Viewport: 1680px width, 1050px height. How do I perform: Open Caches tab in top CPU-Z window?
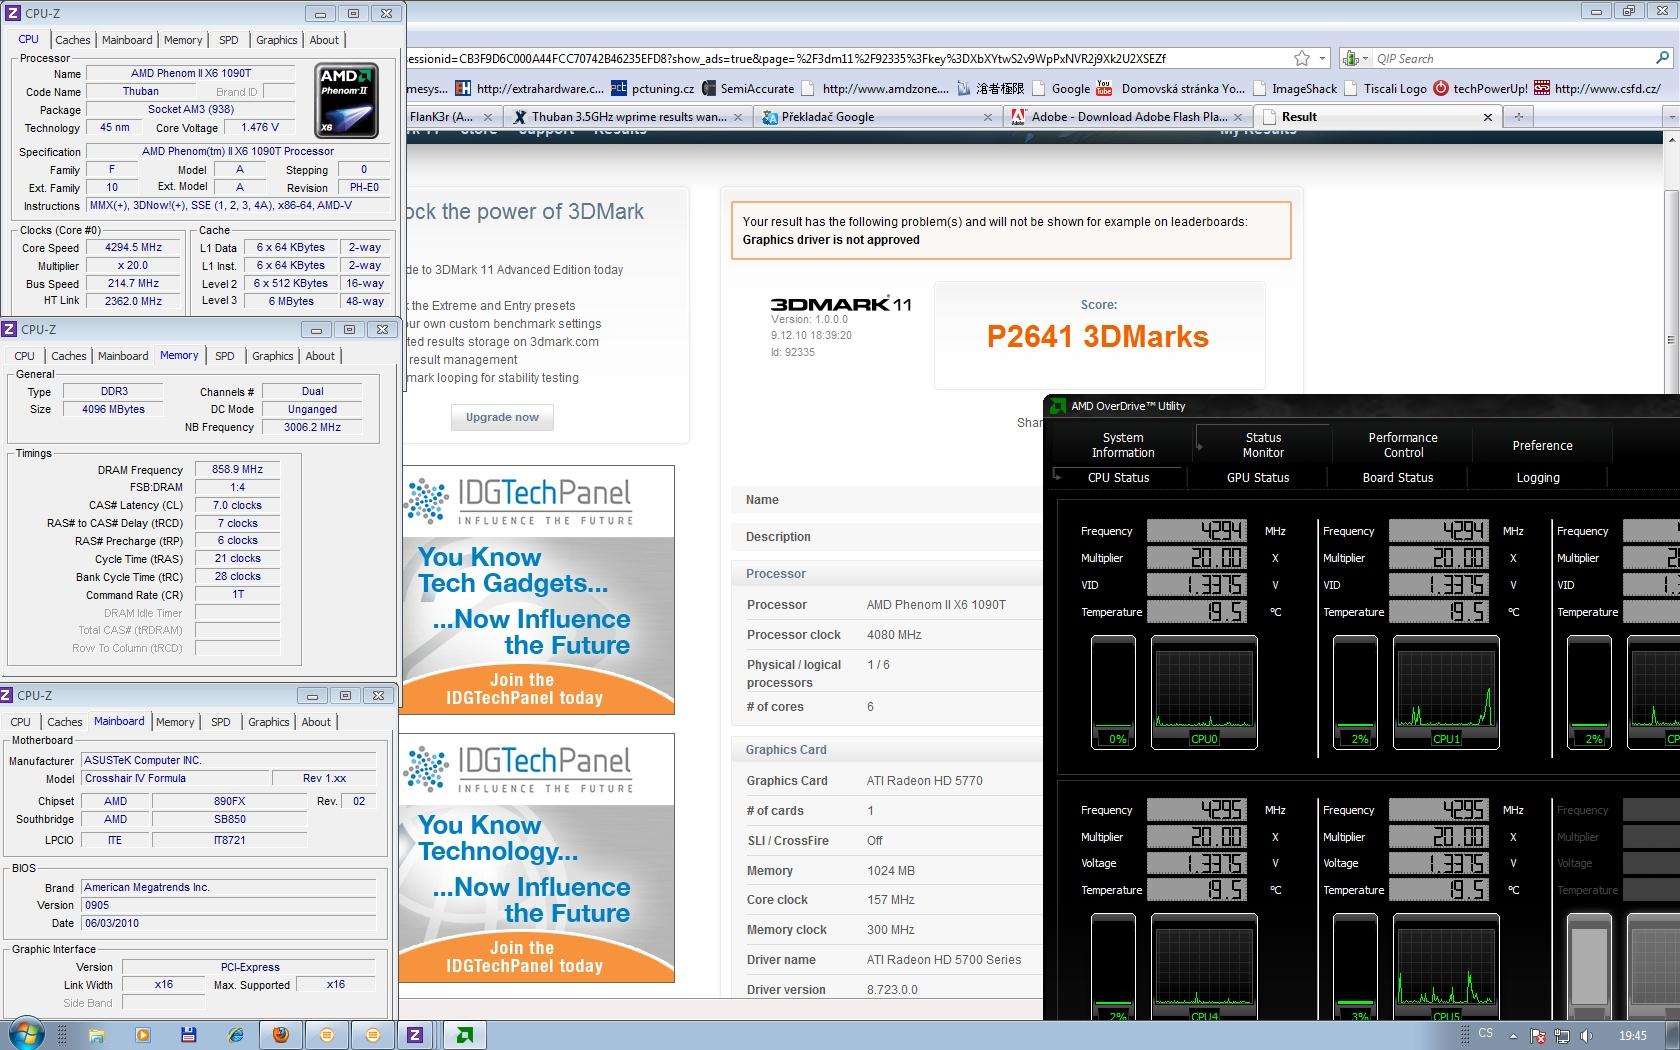[x=73, y=40]
